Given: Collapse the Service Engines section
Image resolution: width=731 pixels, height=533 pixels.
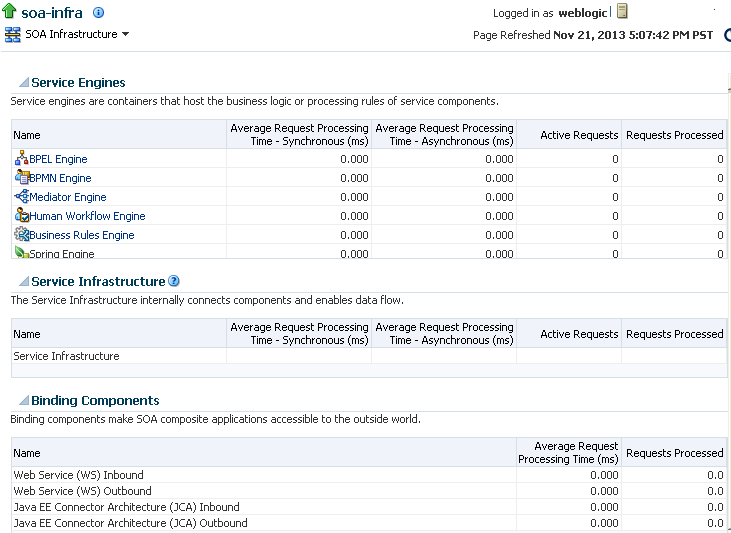Looking at the screenshot, I should (23, 83).
